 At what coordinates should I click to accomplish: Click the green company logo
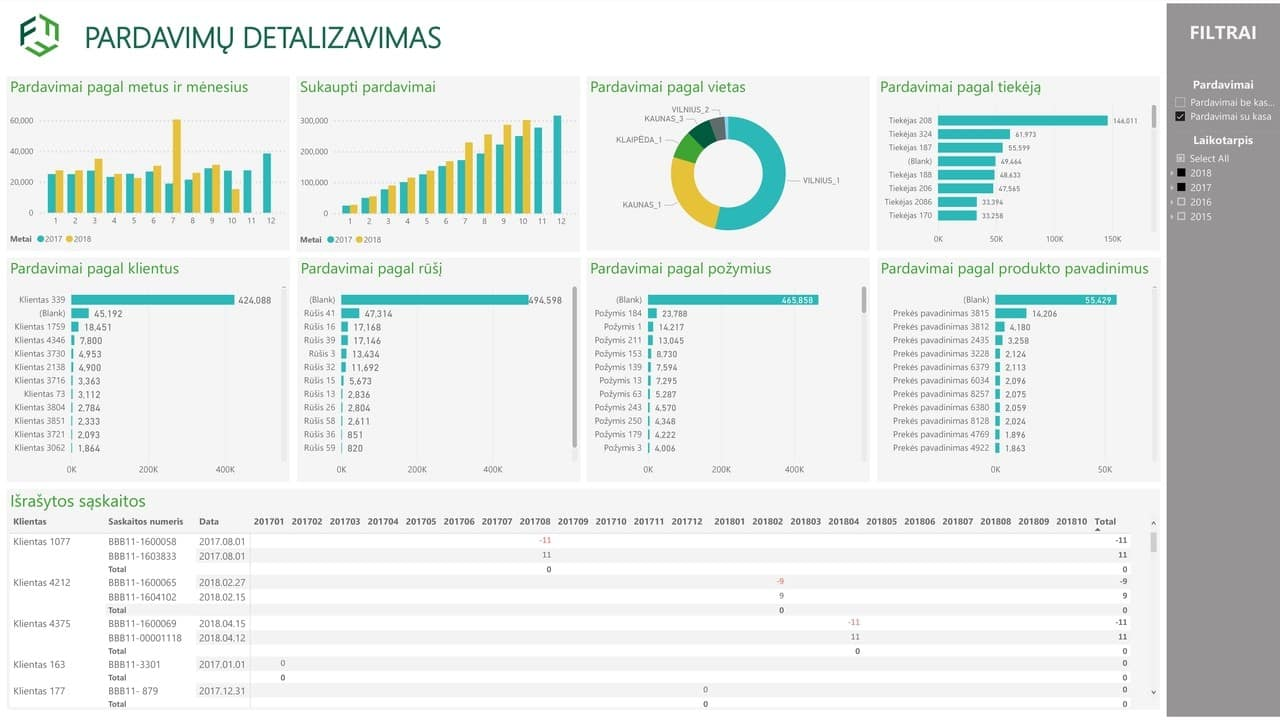coord(40,36)
